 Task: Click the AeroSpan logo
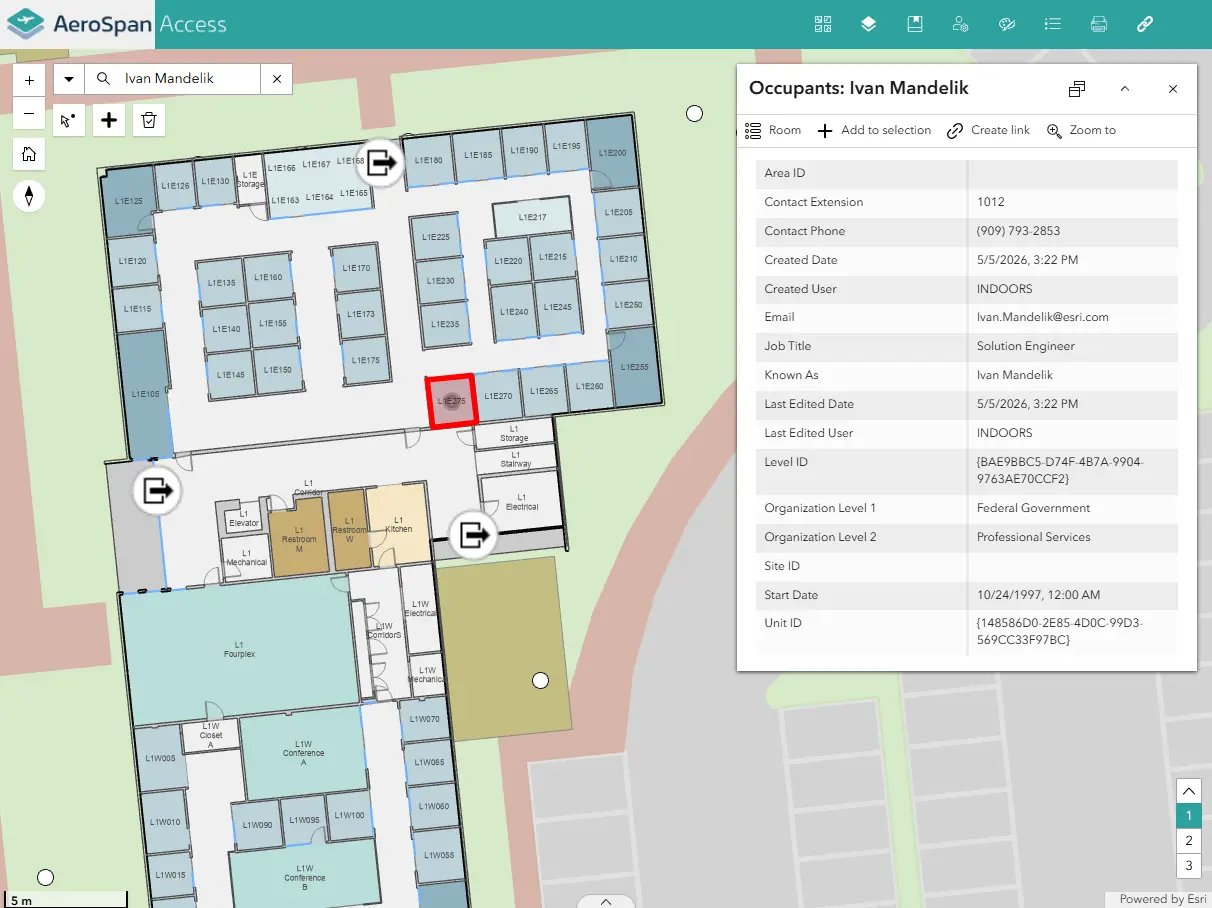coord(78,24)
